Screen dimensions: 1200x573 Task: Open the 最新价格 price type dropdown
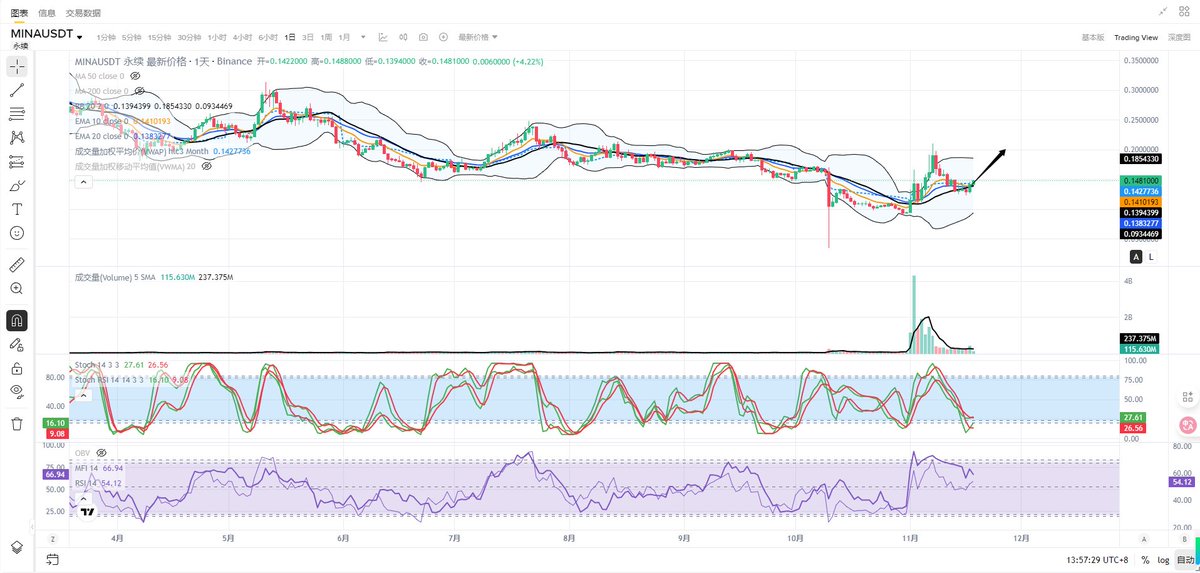(478, 37)
